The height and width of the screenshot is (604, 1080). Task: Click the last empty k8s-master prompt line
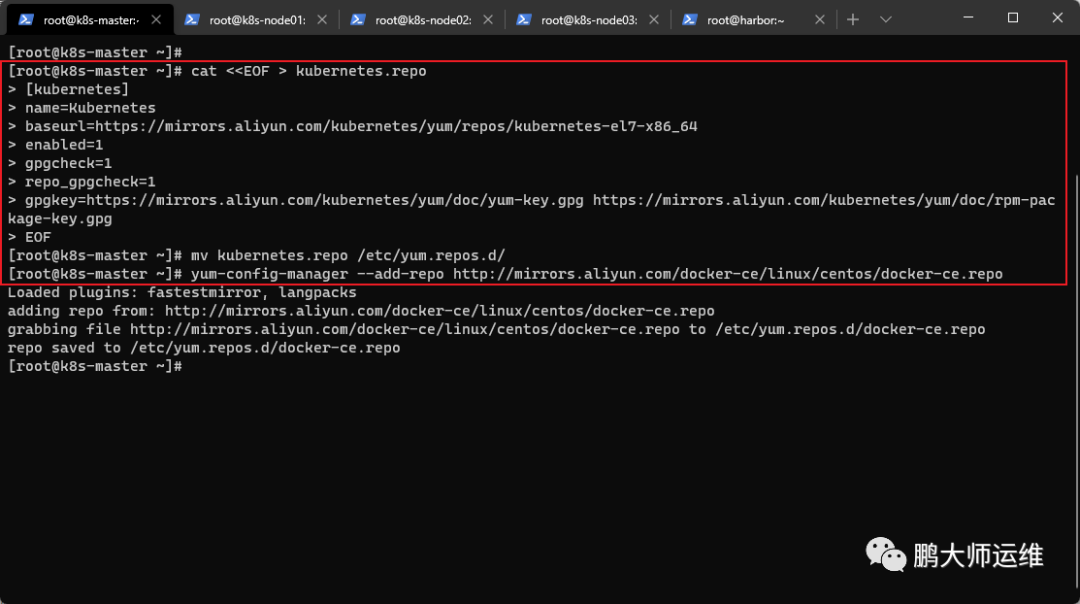(x=95, y=366)
